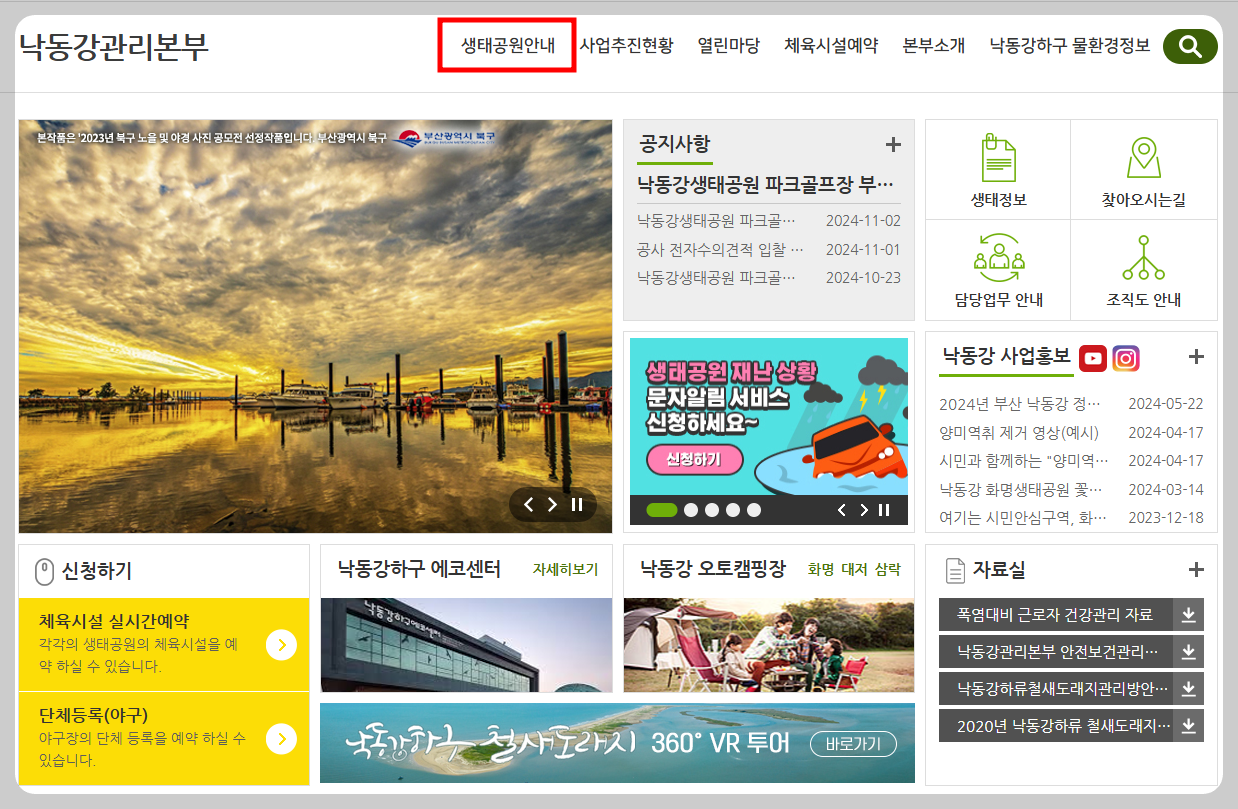The height and width of the screenshot is (809, 1238).
Task: Open the YouTube icon beside 낙동강 사업홍보
Action: tap(1093, 358)
